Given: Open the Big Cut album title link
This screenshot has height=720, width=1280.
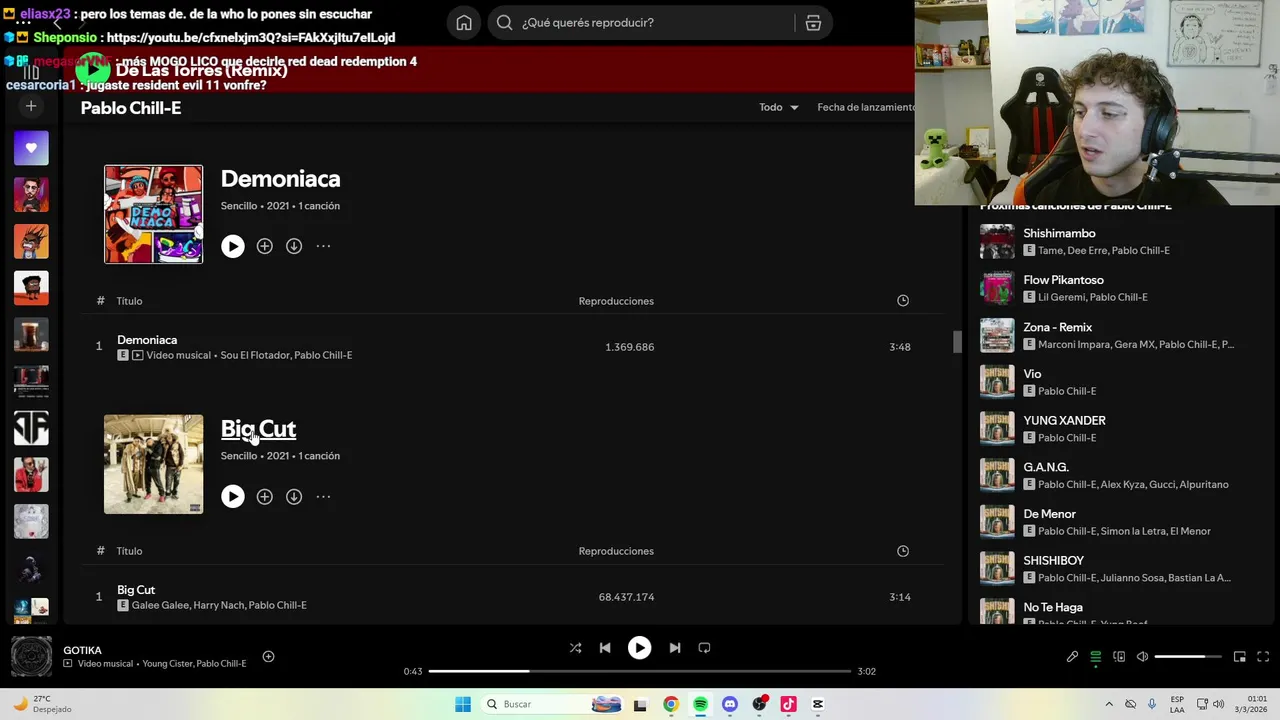Looking at the screenshot, I should click(x=258, y=429).
